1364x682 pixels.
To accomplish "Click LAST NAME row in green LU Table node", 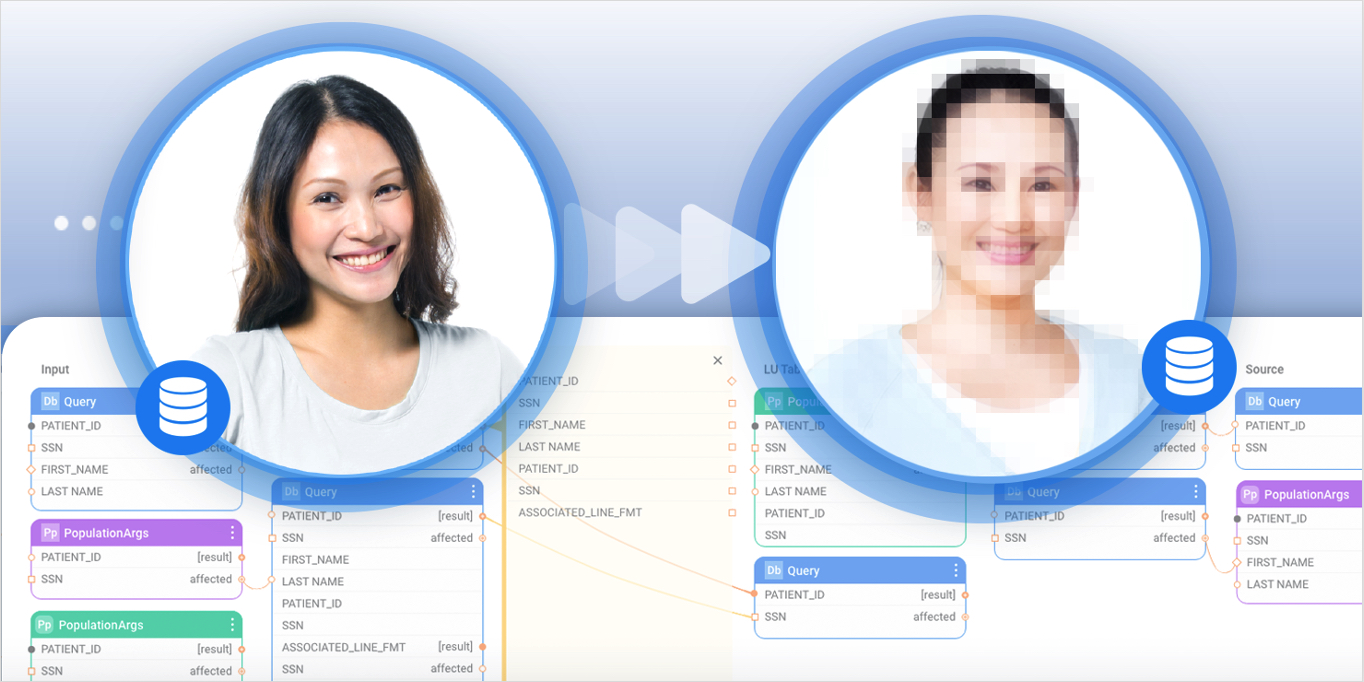I will [x=860, y=492].
